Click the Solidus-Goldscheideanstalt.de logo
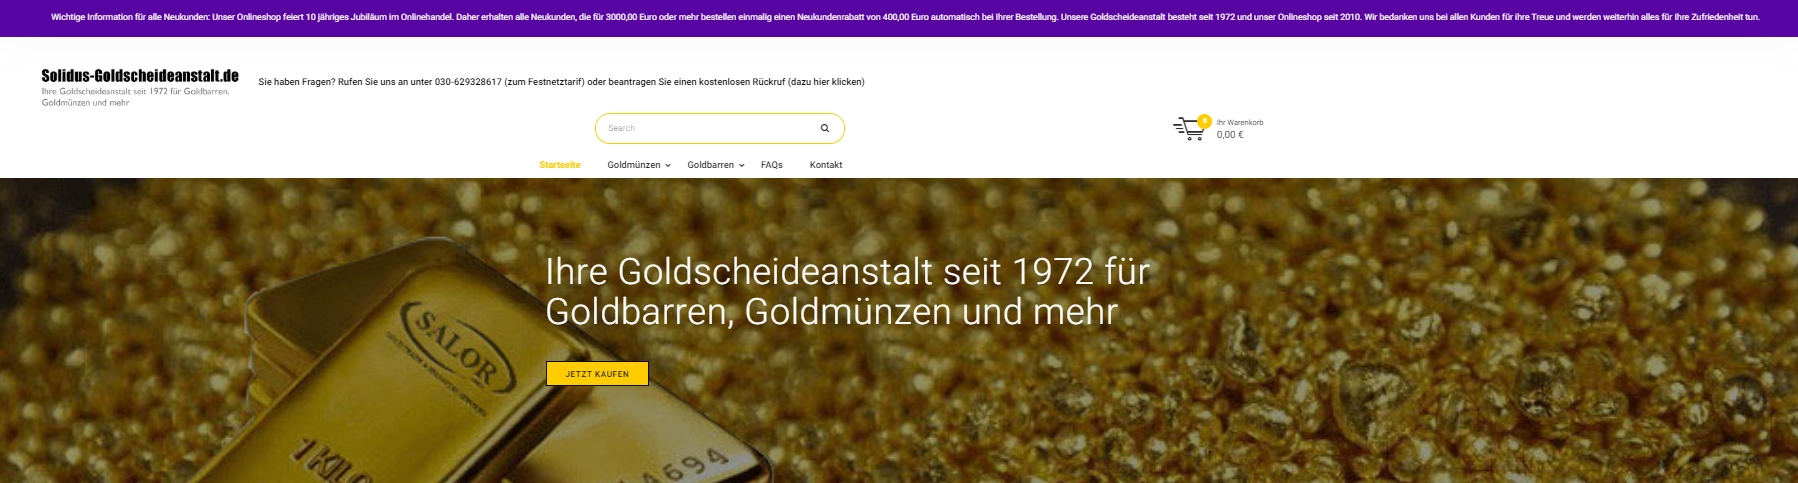Screen dimensions: 1798x483 point(140,75)
